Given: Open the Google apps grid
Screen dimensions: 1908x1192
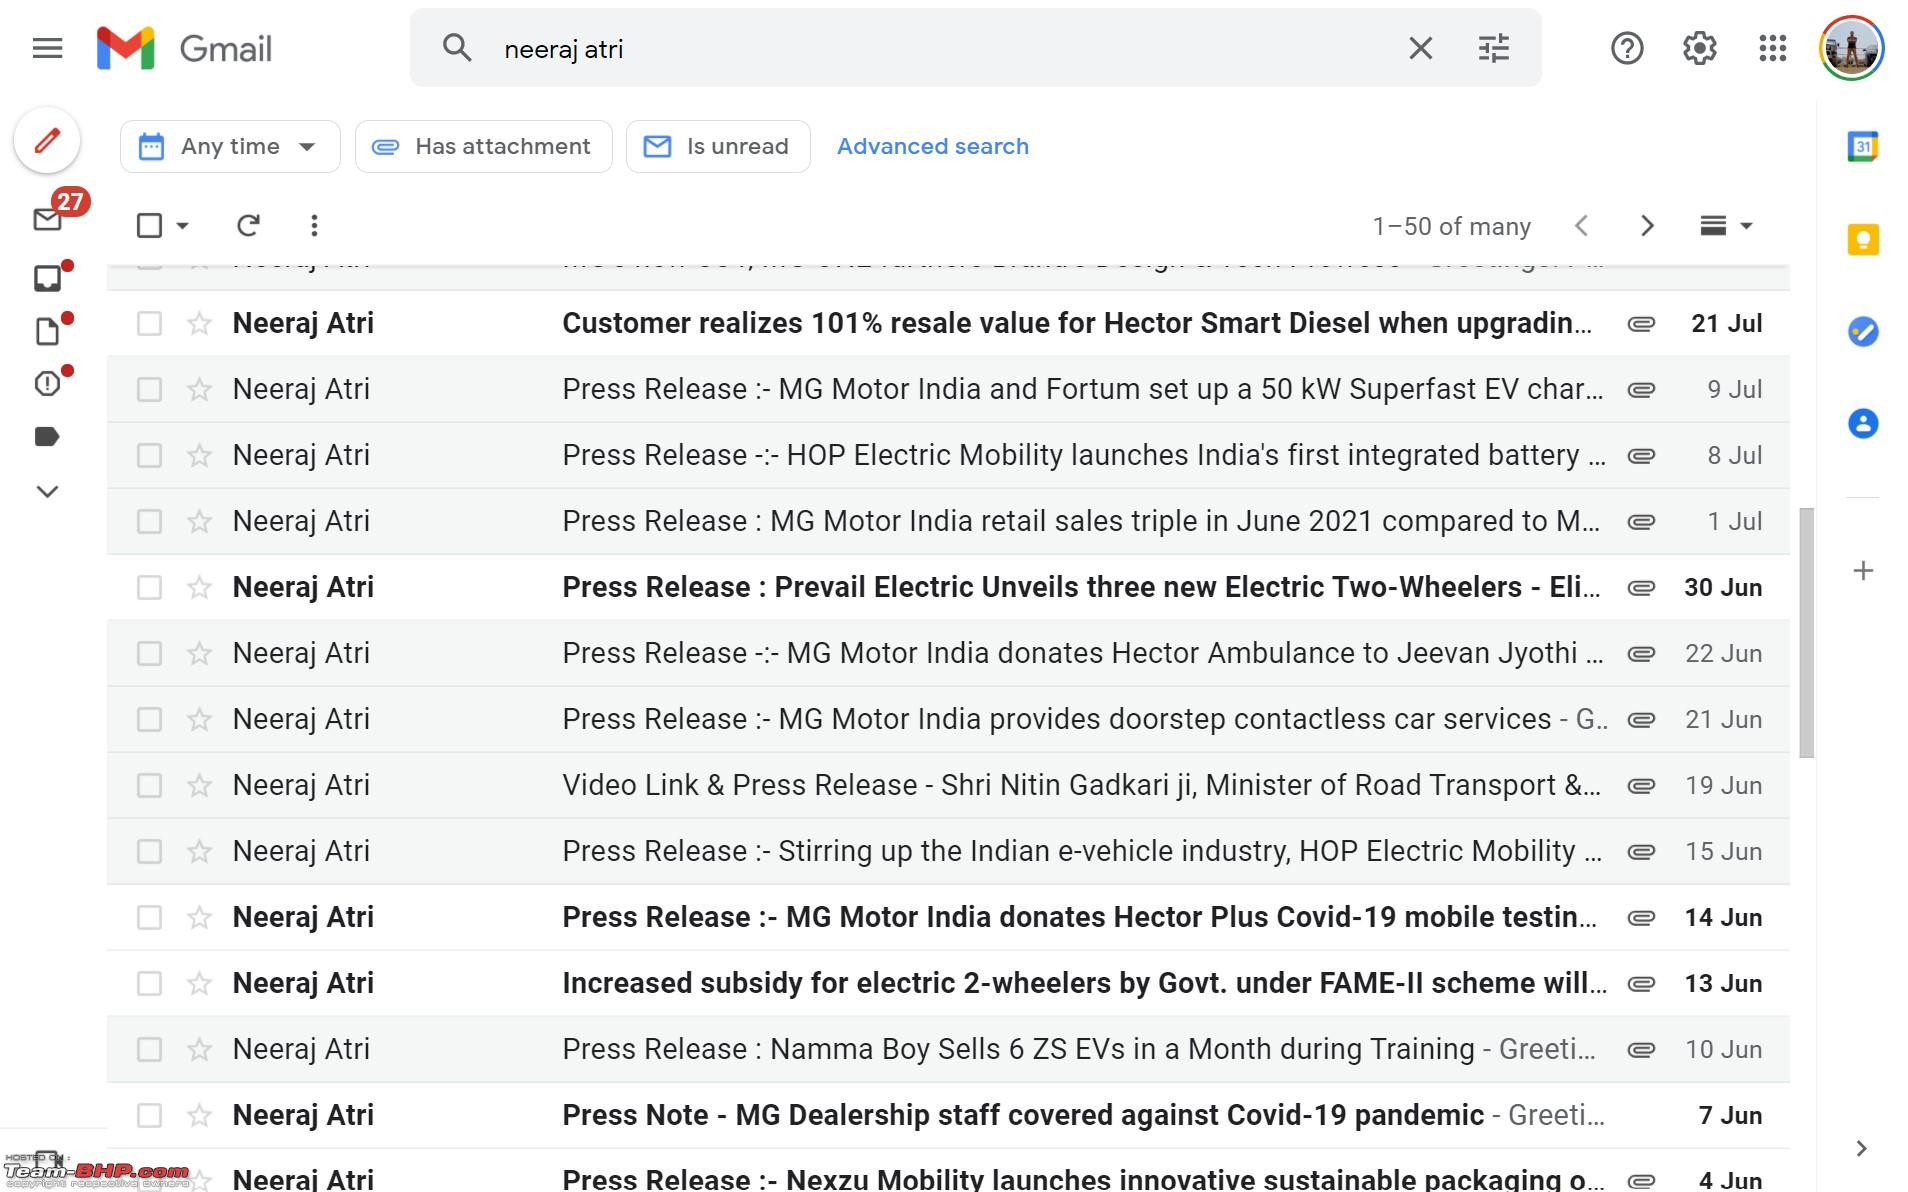Looking at the screenshot, I should click(x=1772, y=48).
